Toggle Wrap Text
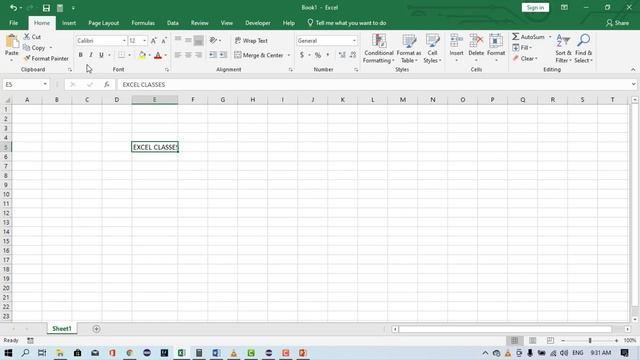This screenshot has width=640, height=360. coord(251,41)
